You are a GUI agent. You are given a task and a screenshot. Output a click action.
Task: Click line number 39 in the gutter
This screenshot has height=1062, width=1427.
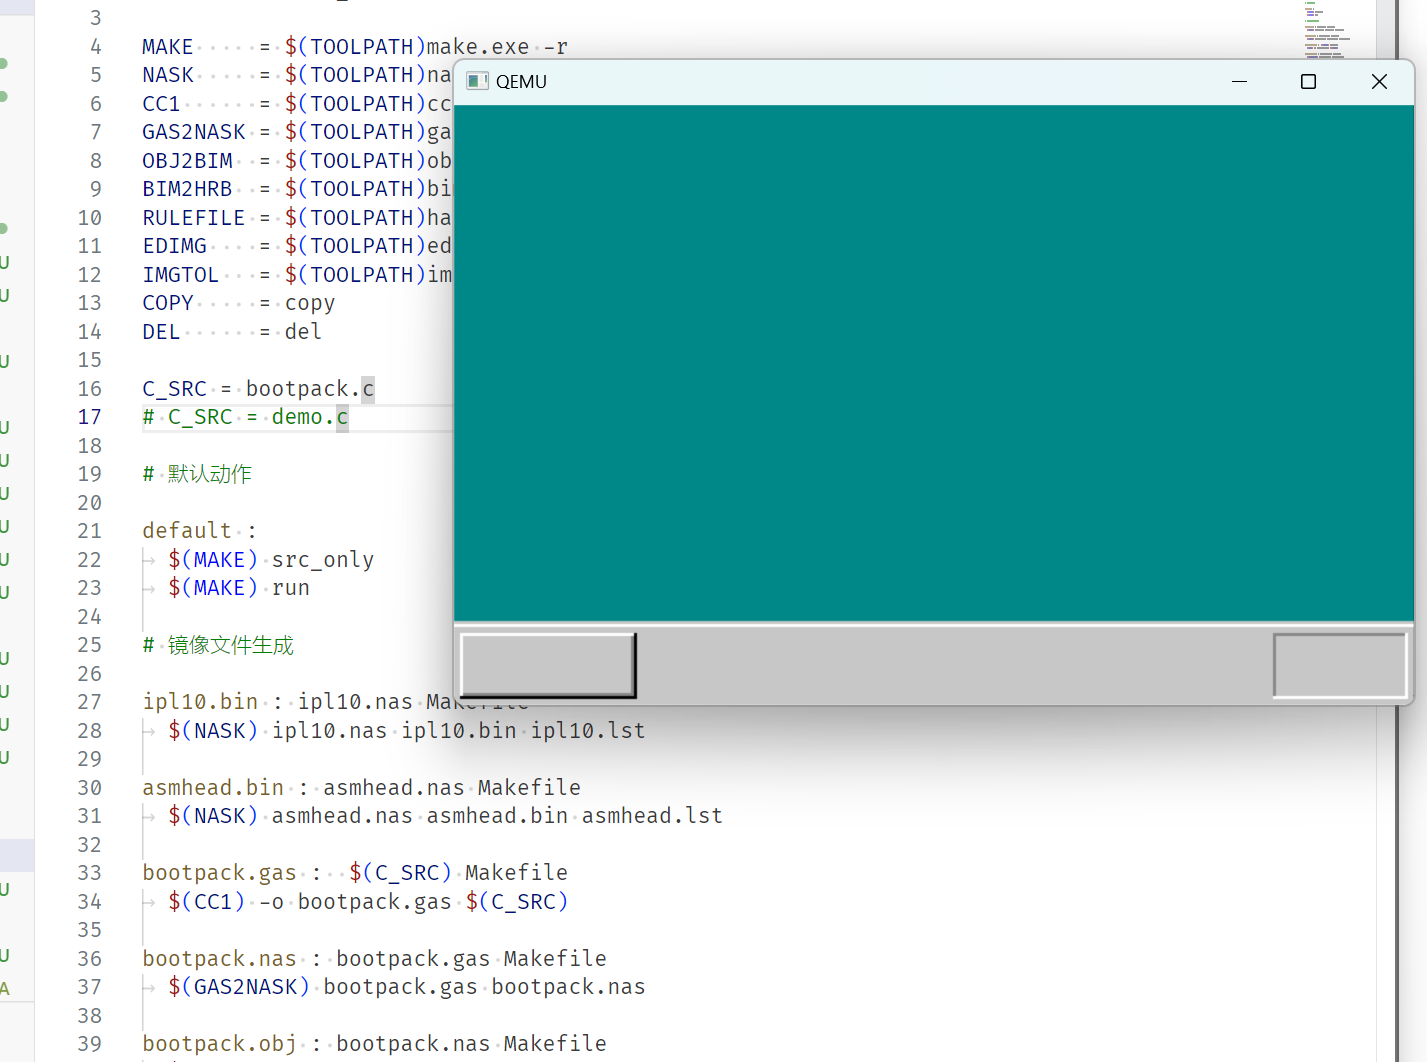click(90, 1044)
